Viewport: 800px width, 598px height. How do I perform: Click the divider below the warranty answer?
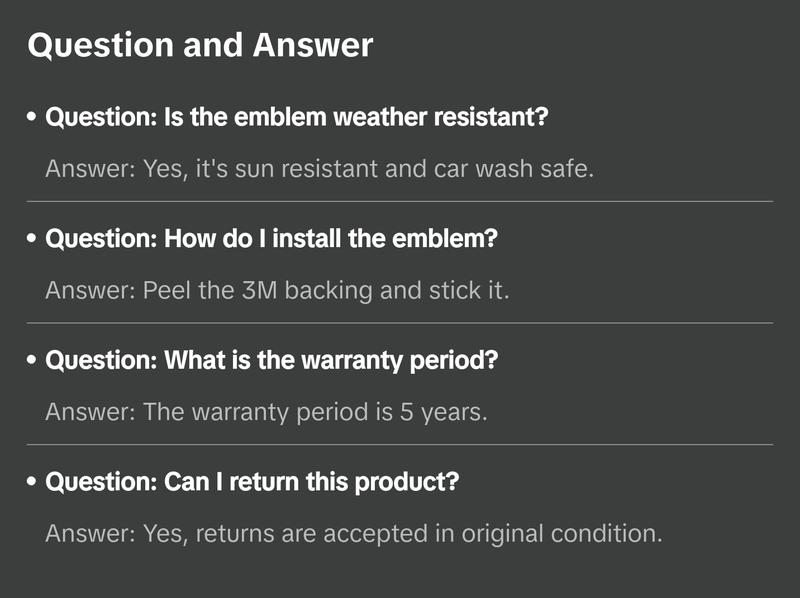(400, 444)
